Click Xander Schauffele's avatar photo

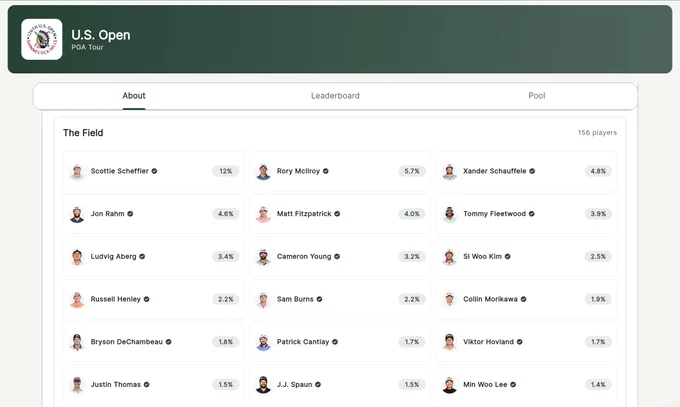tap(449, 171)
